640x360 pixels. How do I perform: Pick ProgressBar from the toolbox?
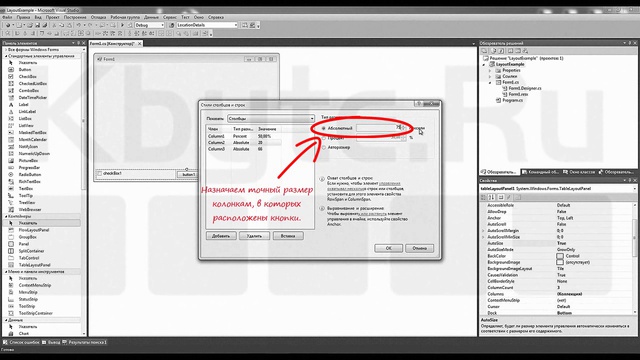point(29,167)
